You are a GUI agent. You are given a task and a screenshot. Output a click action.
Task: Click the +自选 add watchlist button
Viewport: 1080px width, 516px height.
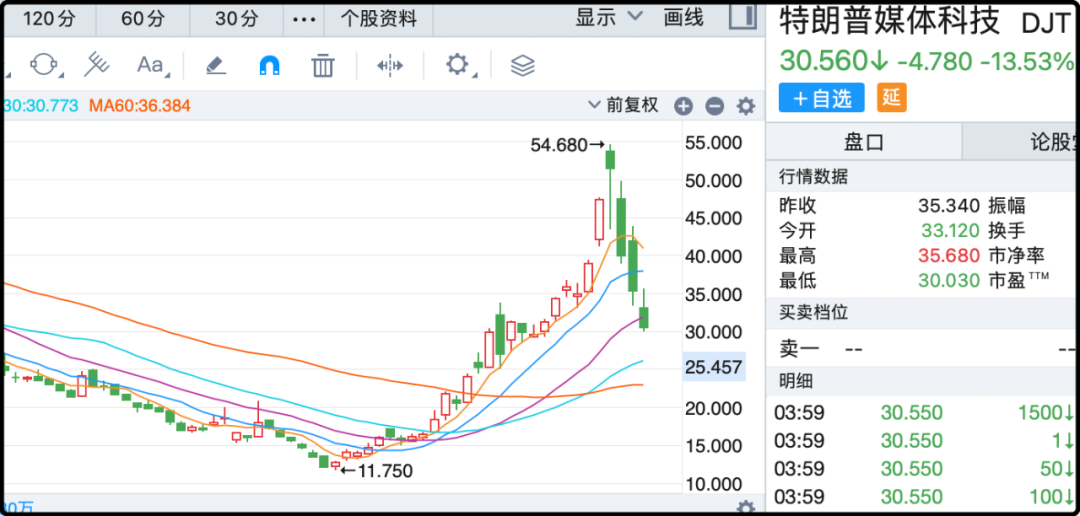[822, 98]
